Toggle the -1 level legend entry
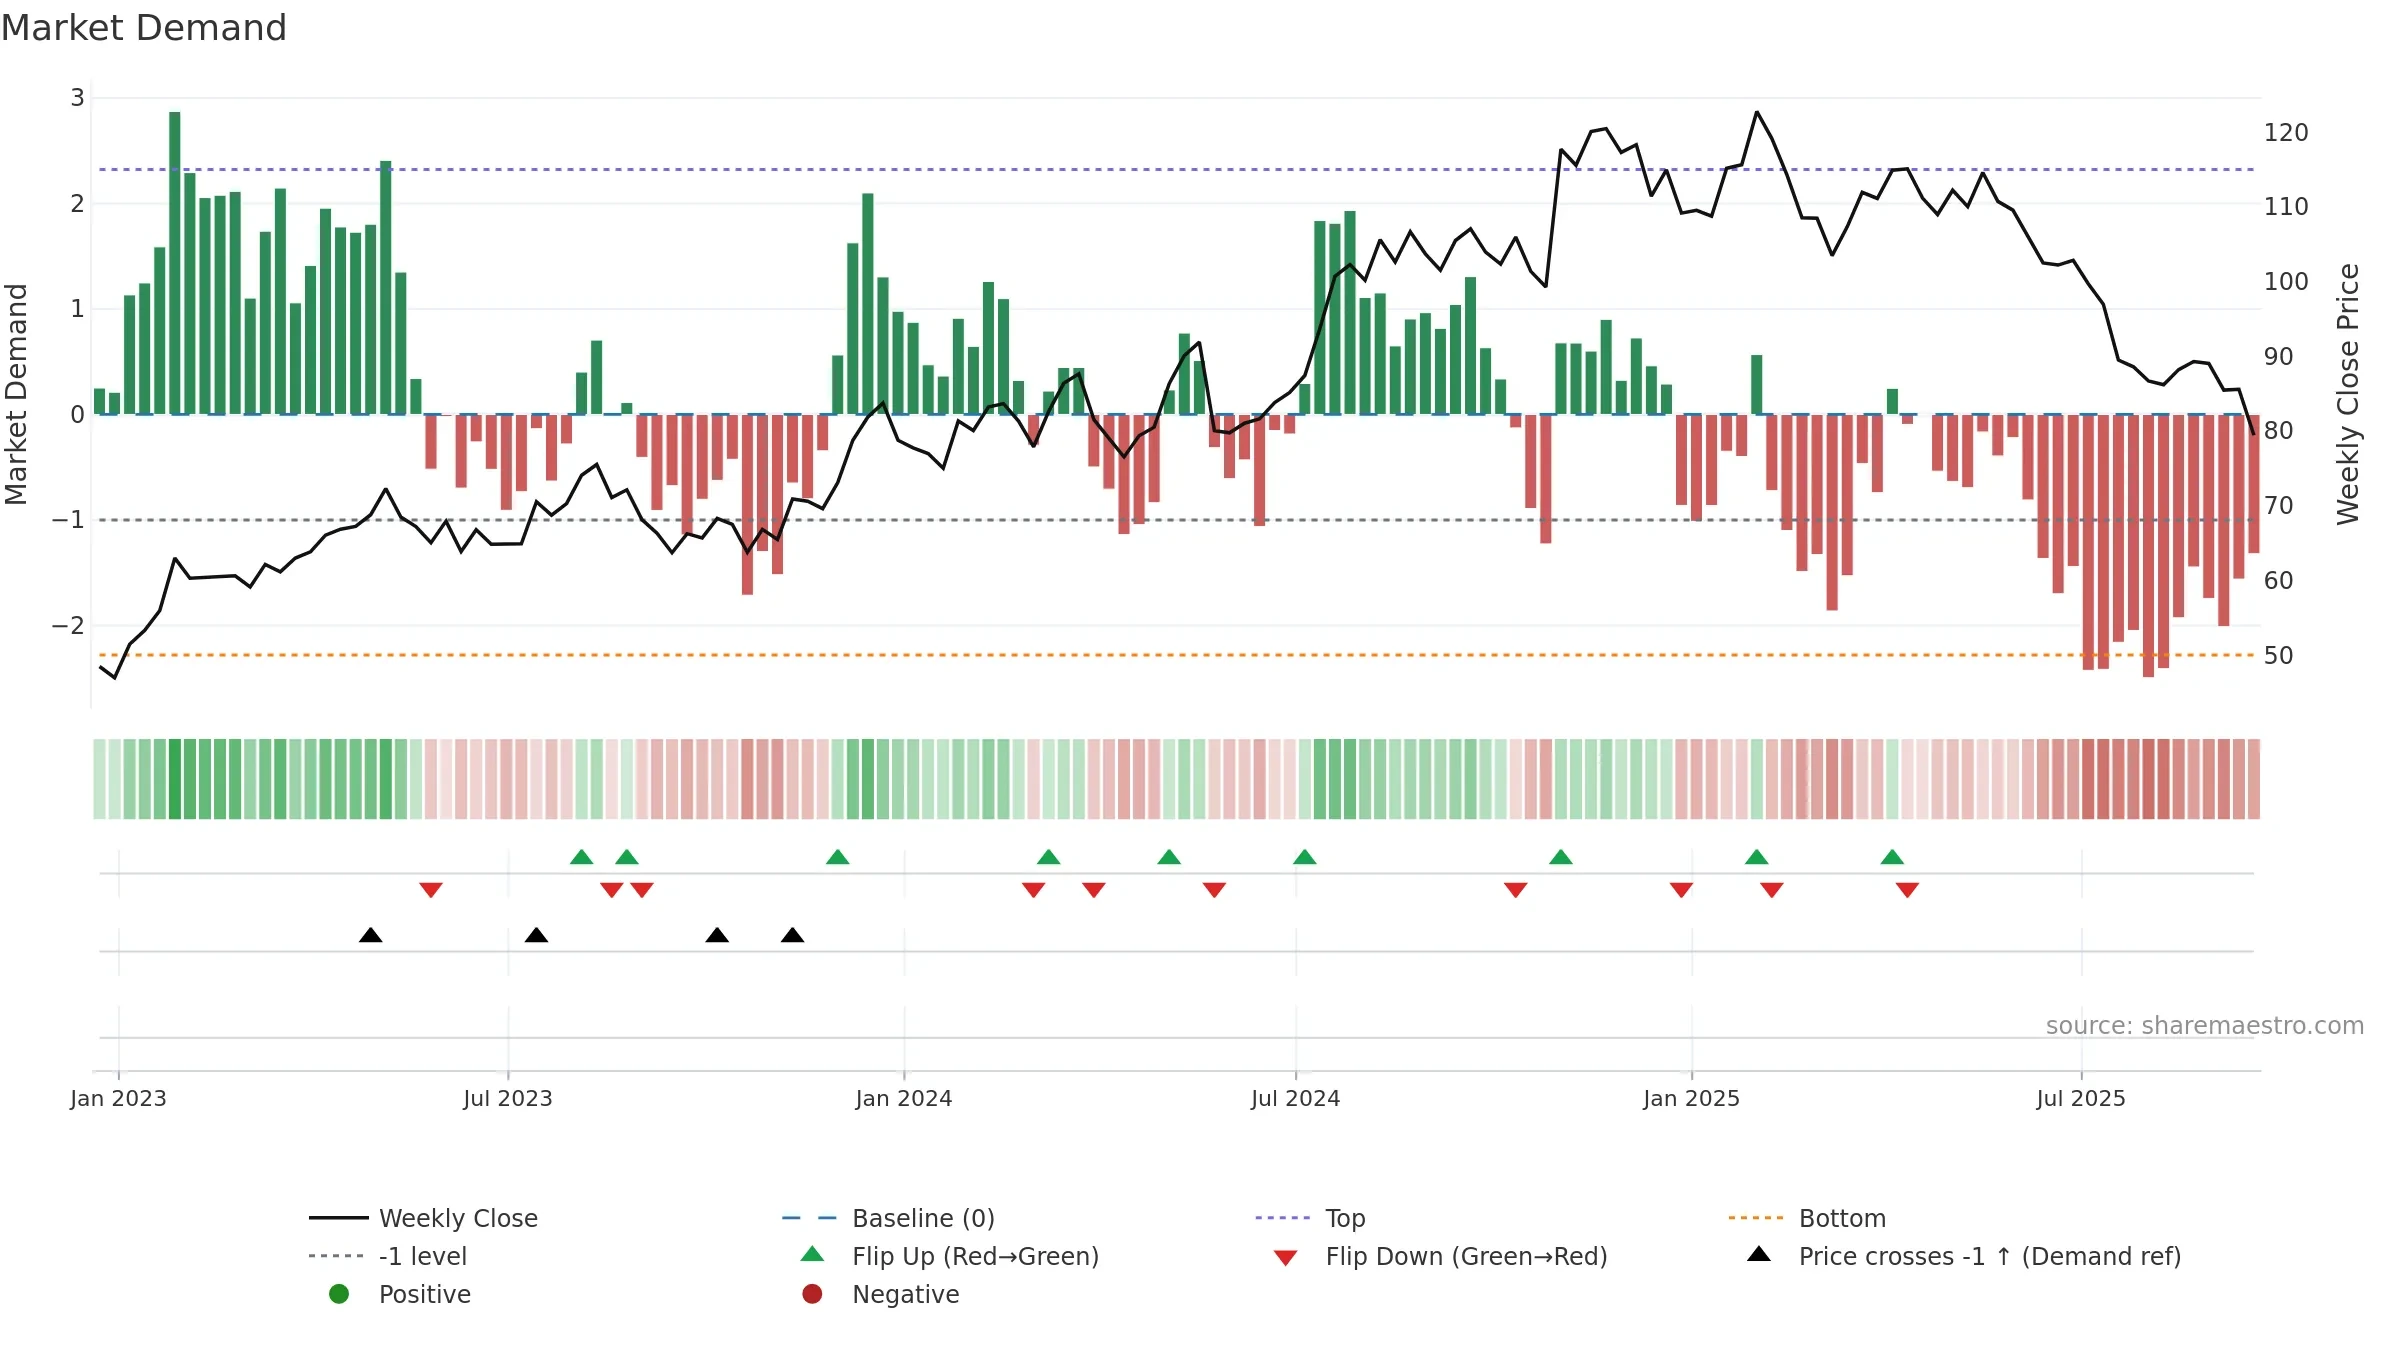Image resolution: width=2400 pixels, height=1350 pixels. point(388,1256)
